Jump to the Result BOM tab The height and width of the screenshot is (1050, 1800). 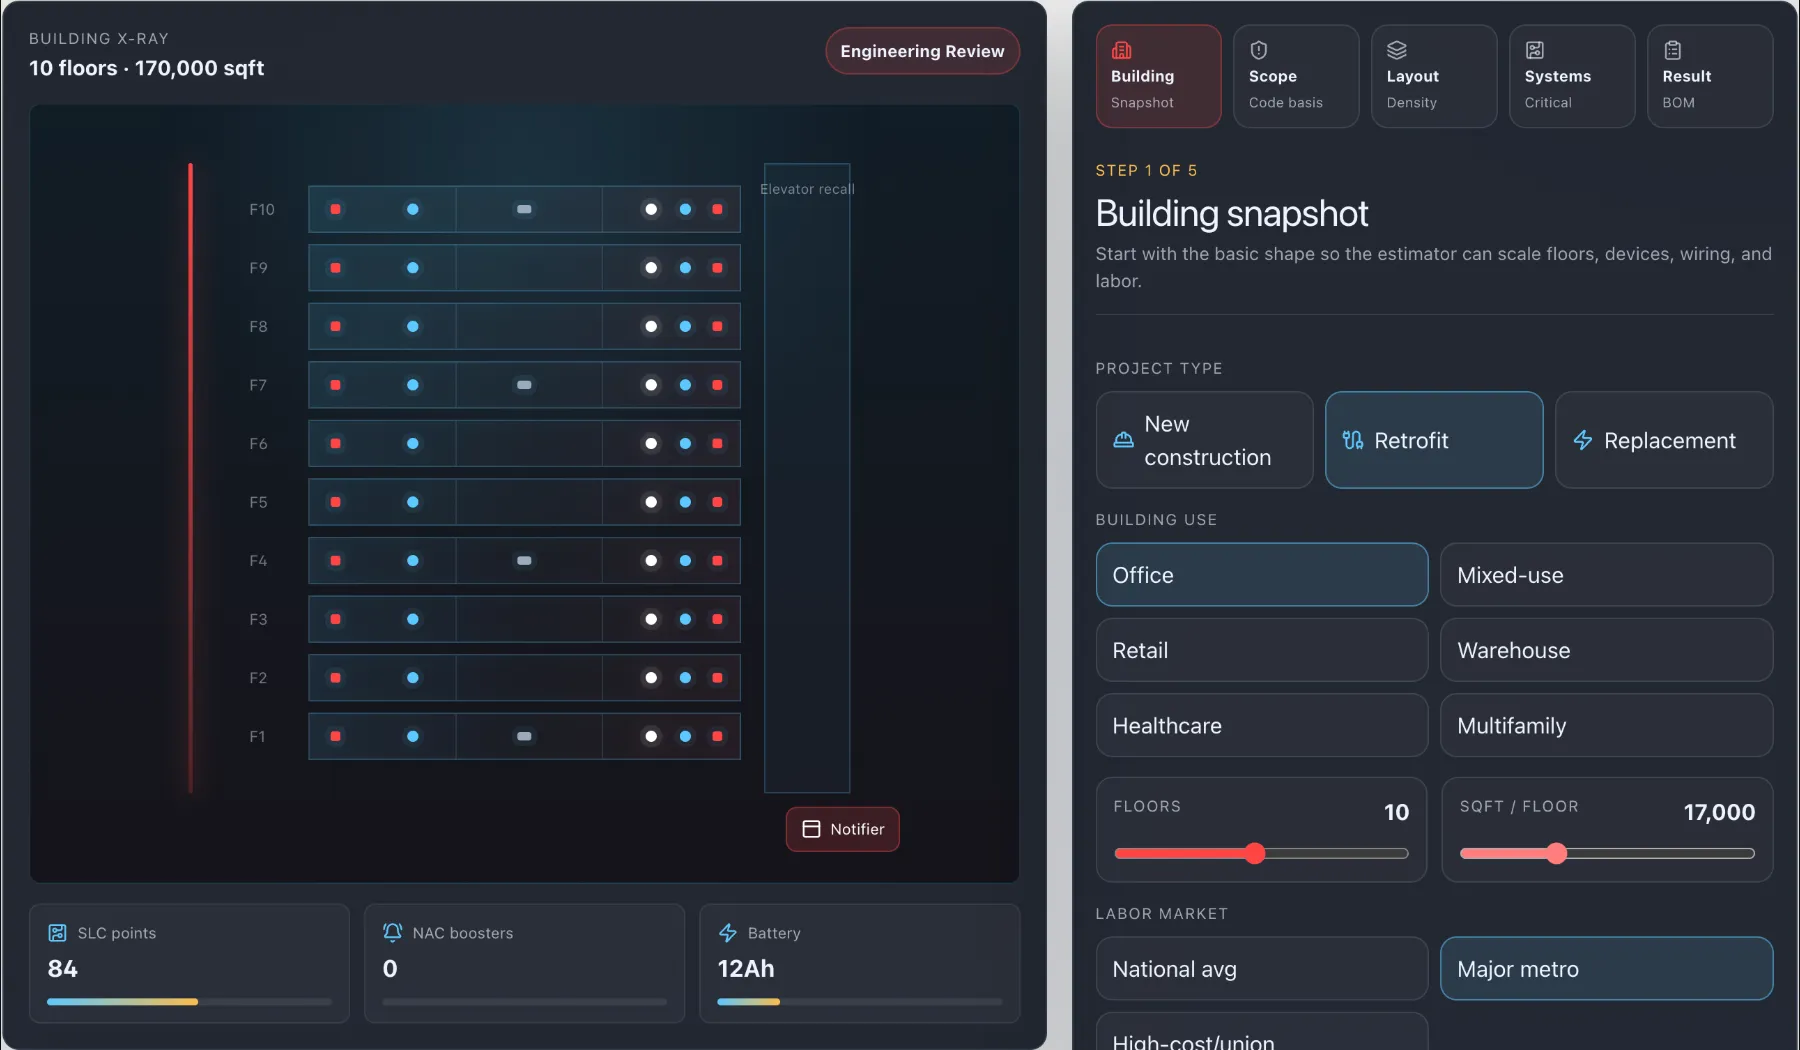[1710, 76]
